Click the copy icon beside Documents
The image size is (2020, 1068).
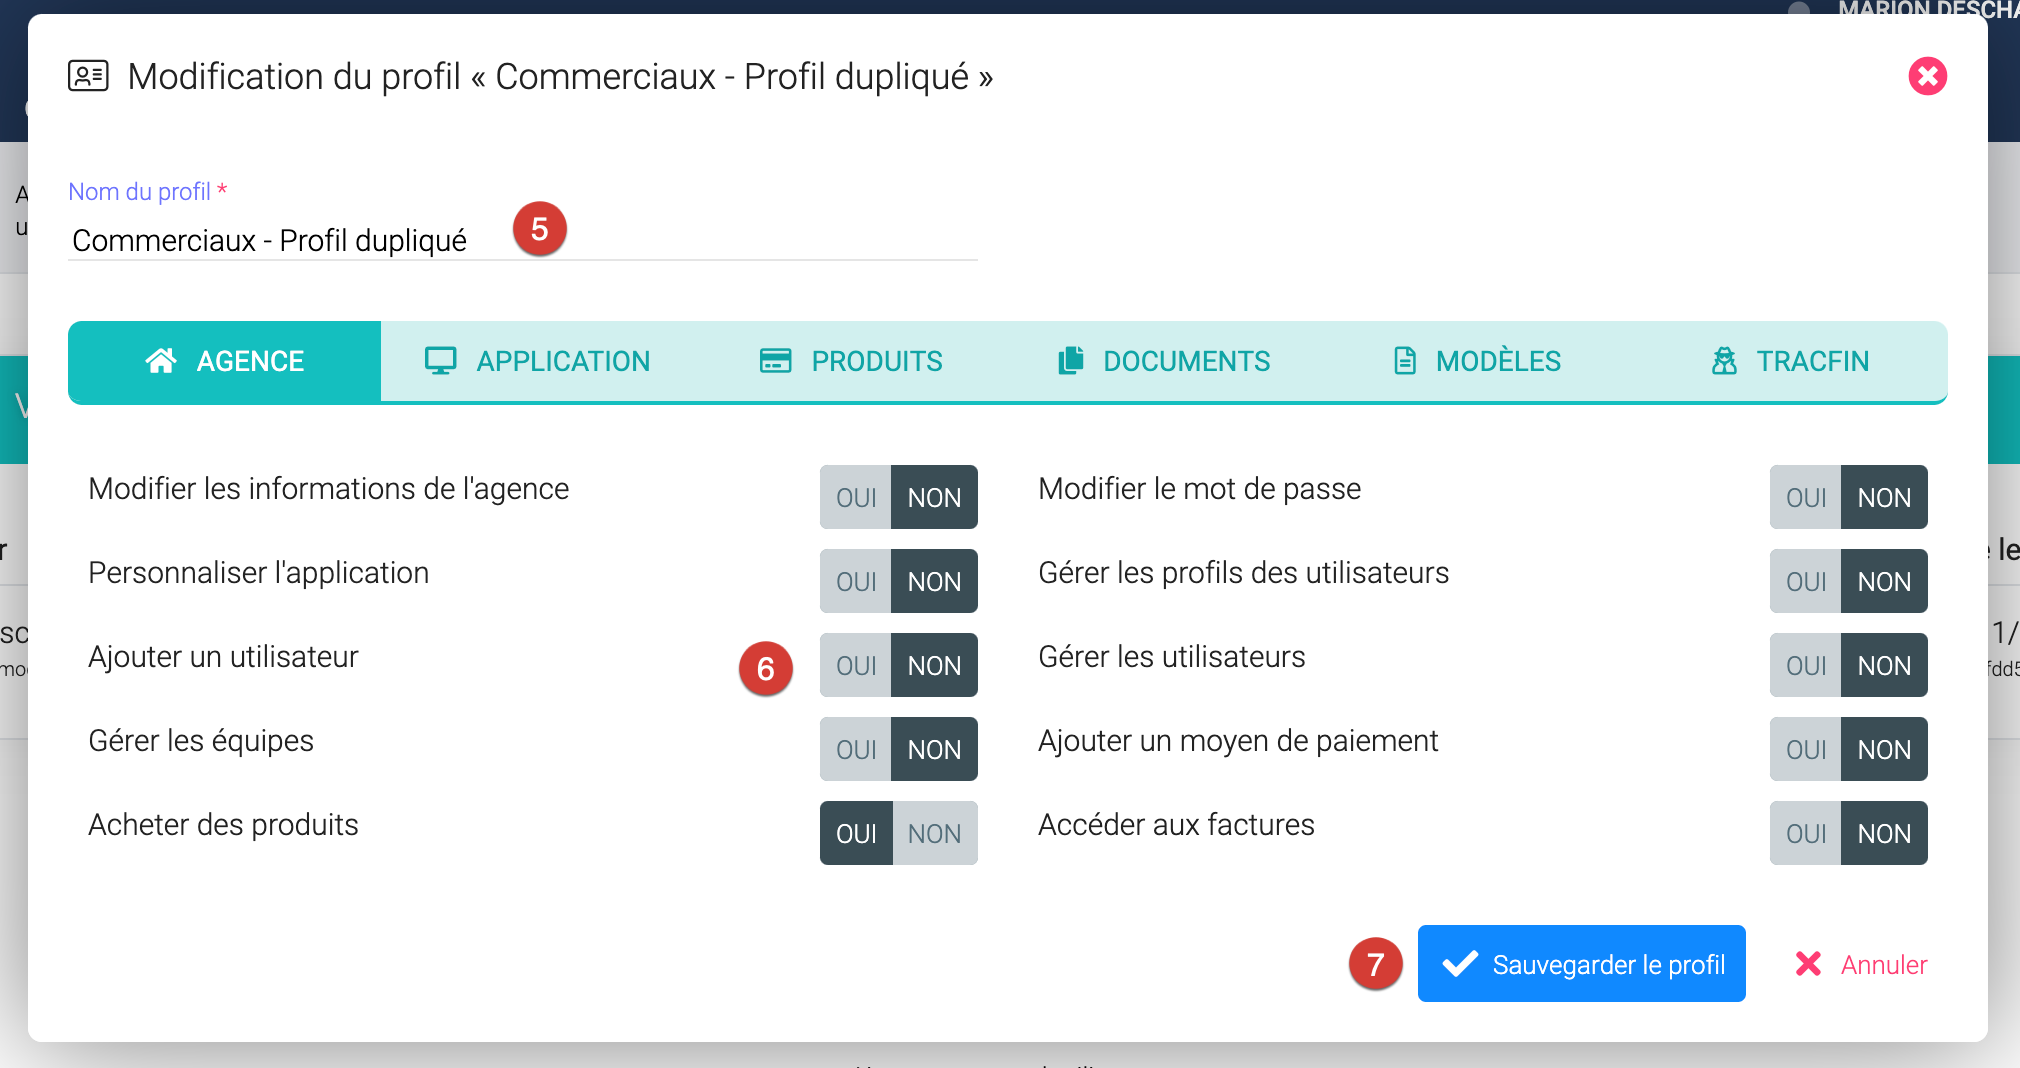click(1070, 361)
